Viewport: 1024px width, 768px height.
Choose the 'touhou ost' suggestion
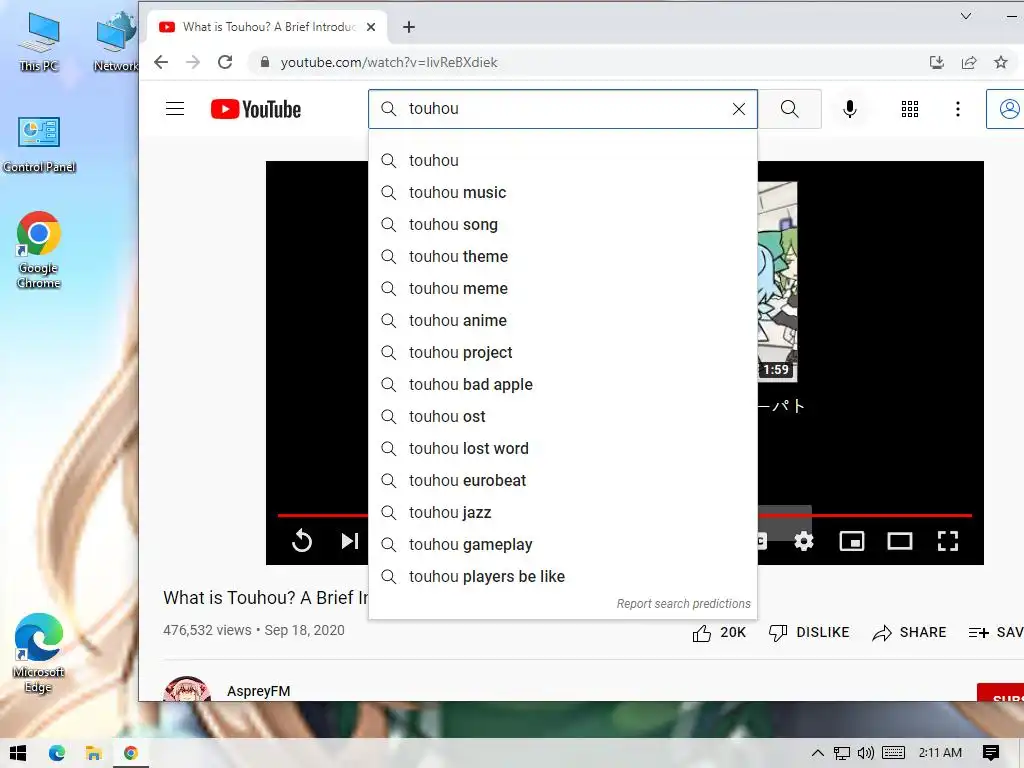click(x=563, y=417)
